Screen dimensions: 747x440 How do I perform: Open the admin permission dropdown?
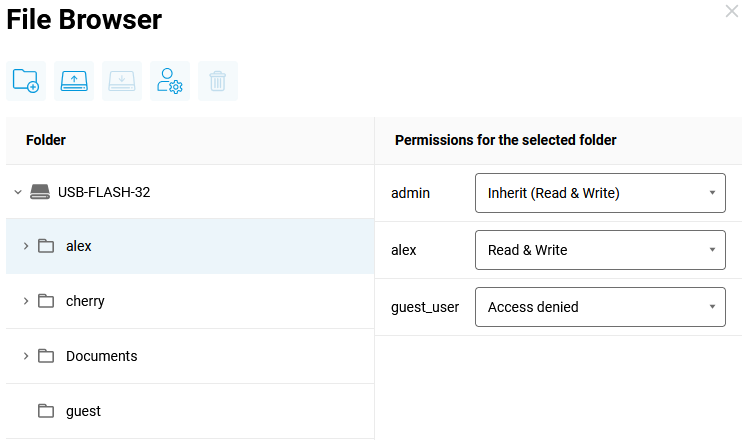pyautogui.click(x=600, y=193)
